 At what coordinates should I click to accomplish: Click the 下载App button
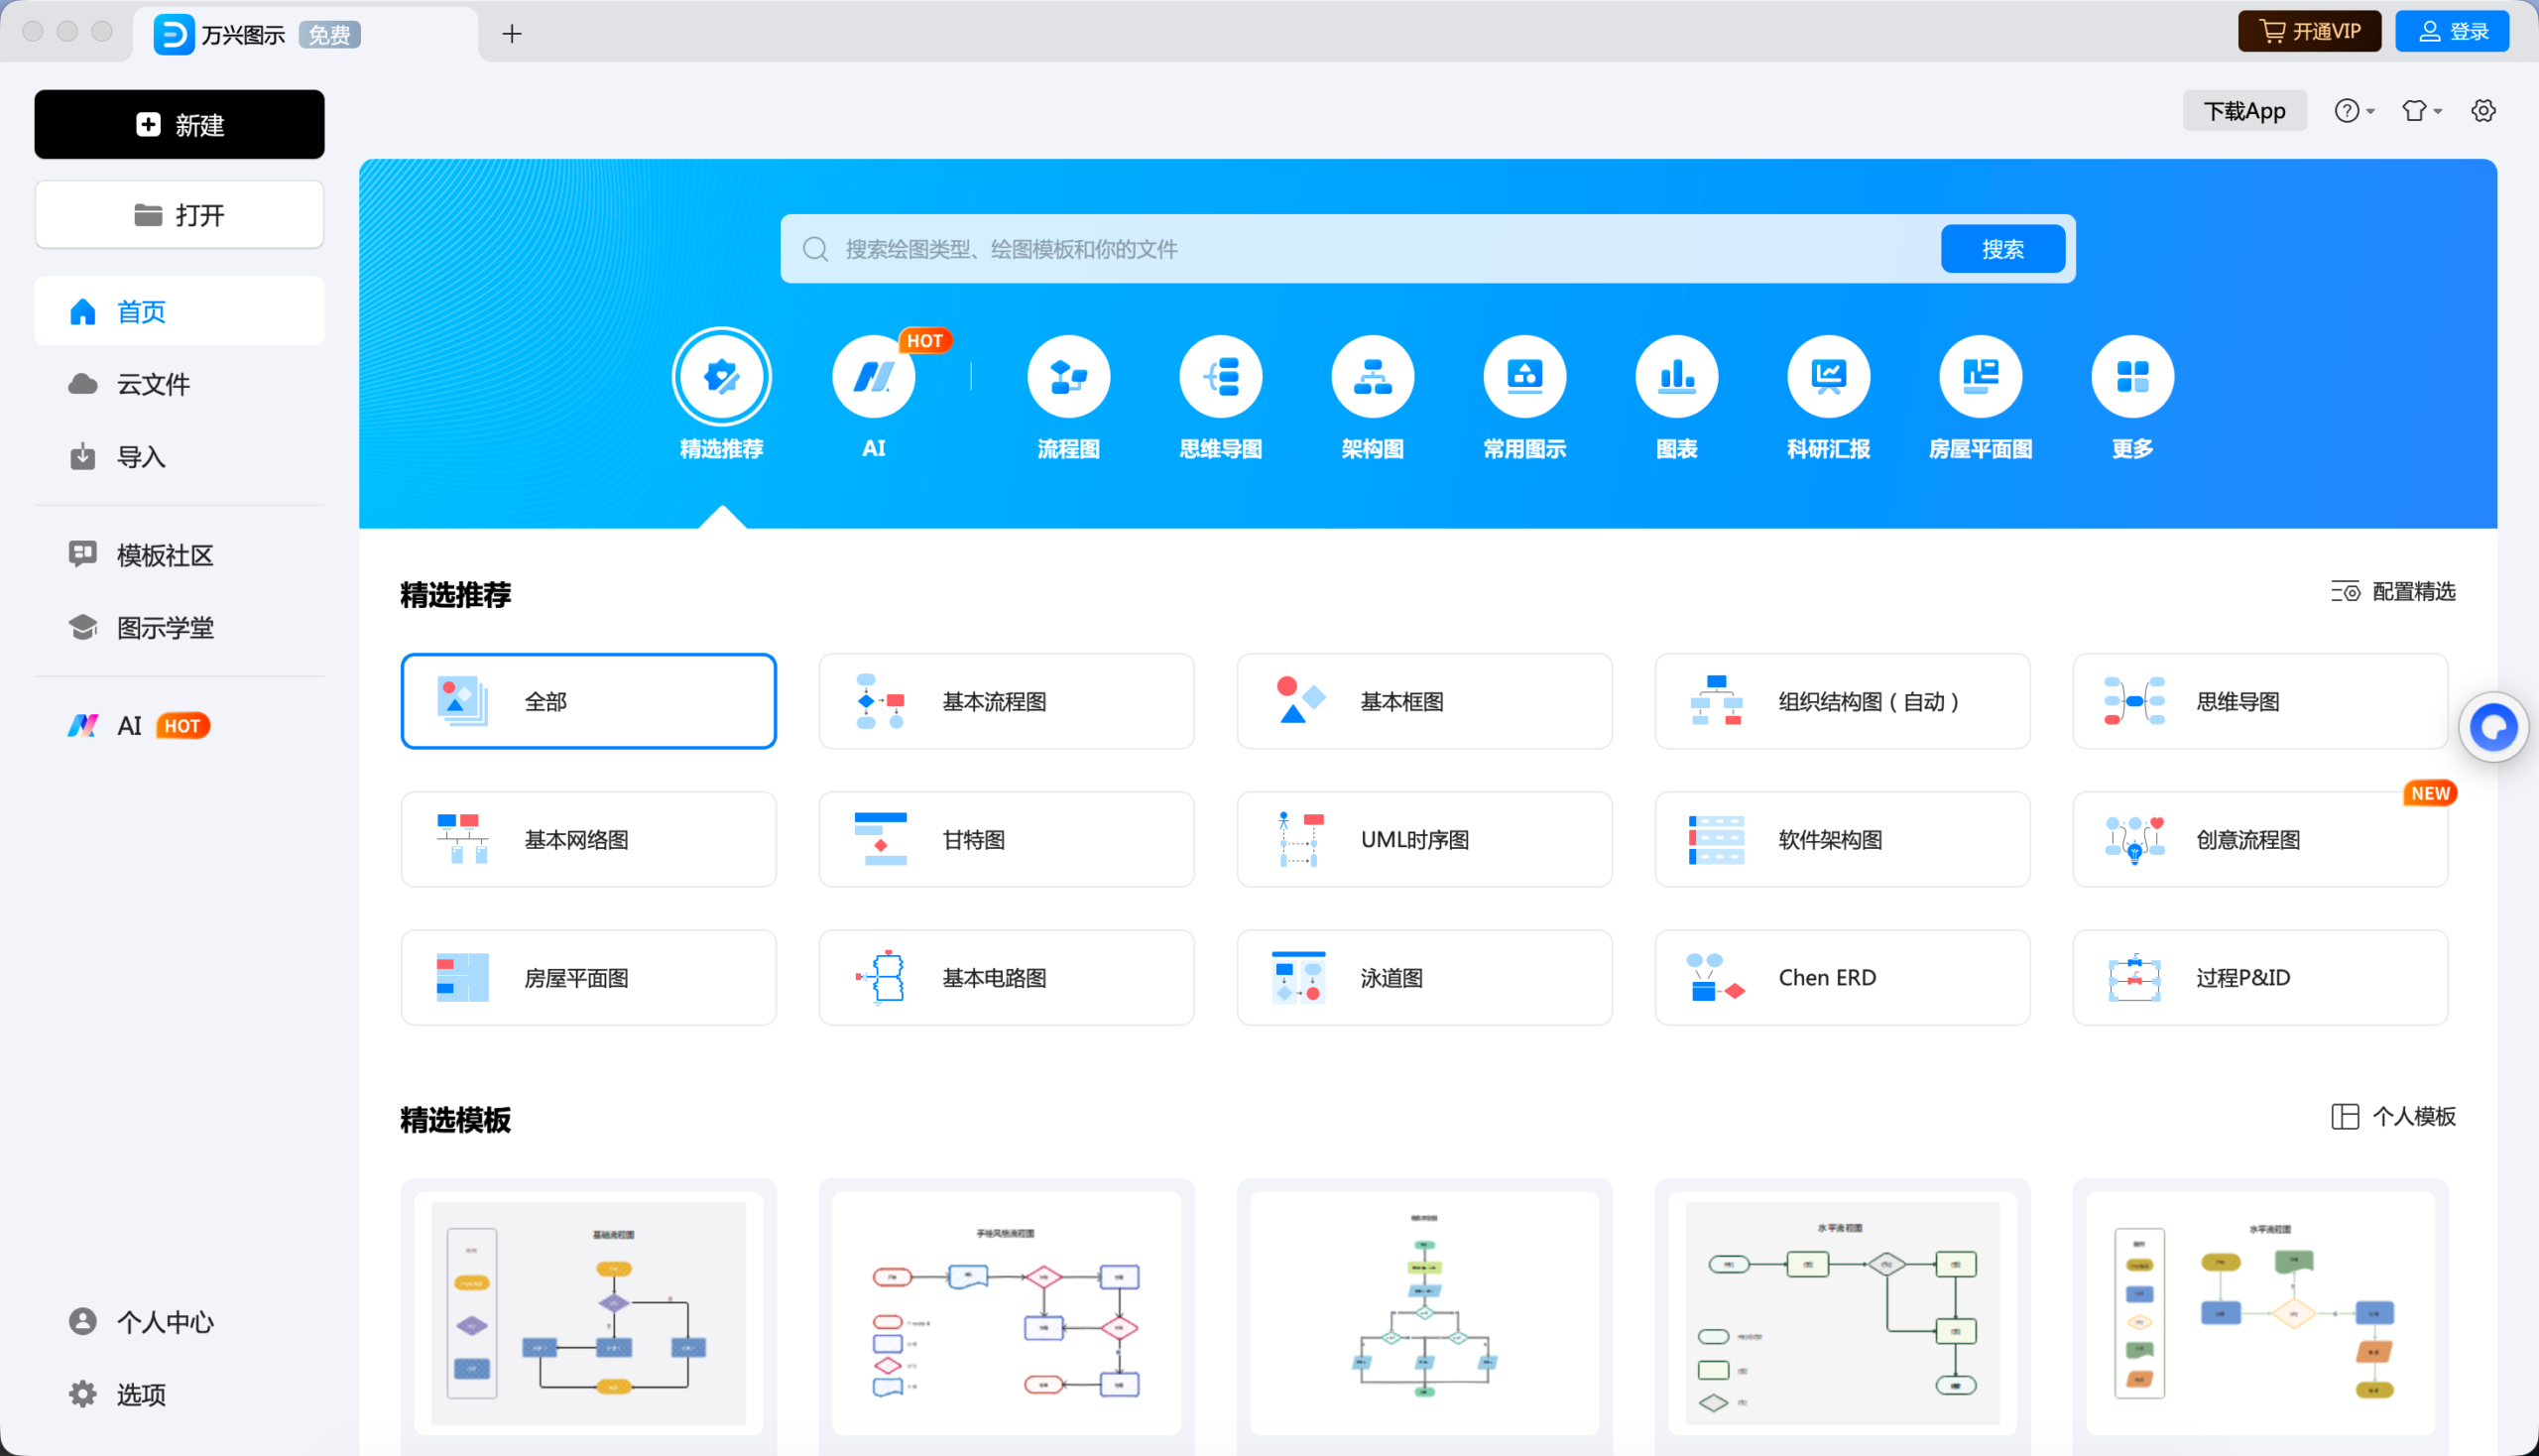[2244, 111]
